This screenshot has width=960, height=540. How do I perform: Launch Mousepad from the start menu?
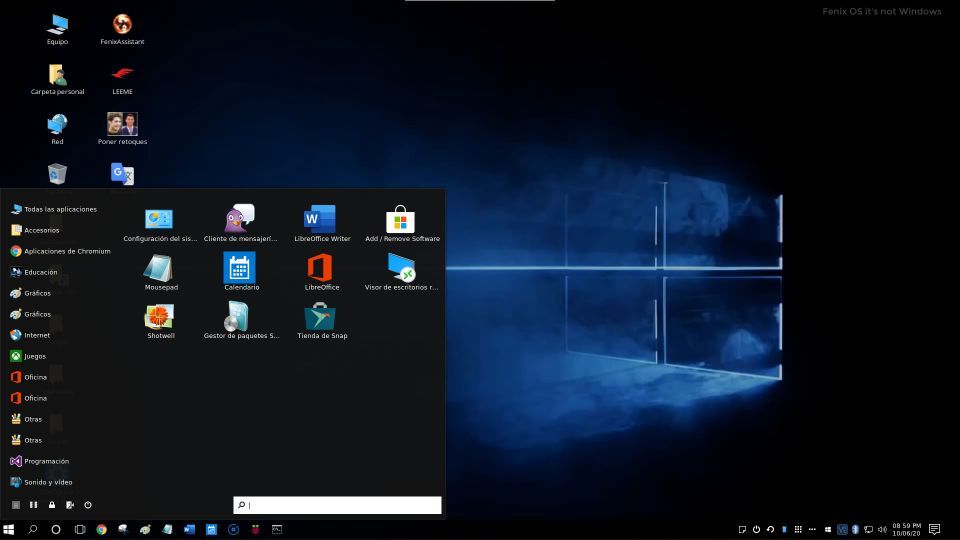pos(160,273)
